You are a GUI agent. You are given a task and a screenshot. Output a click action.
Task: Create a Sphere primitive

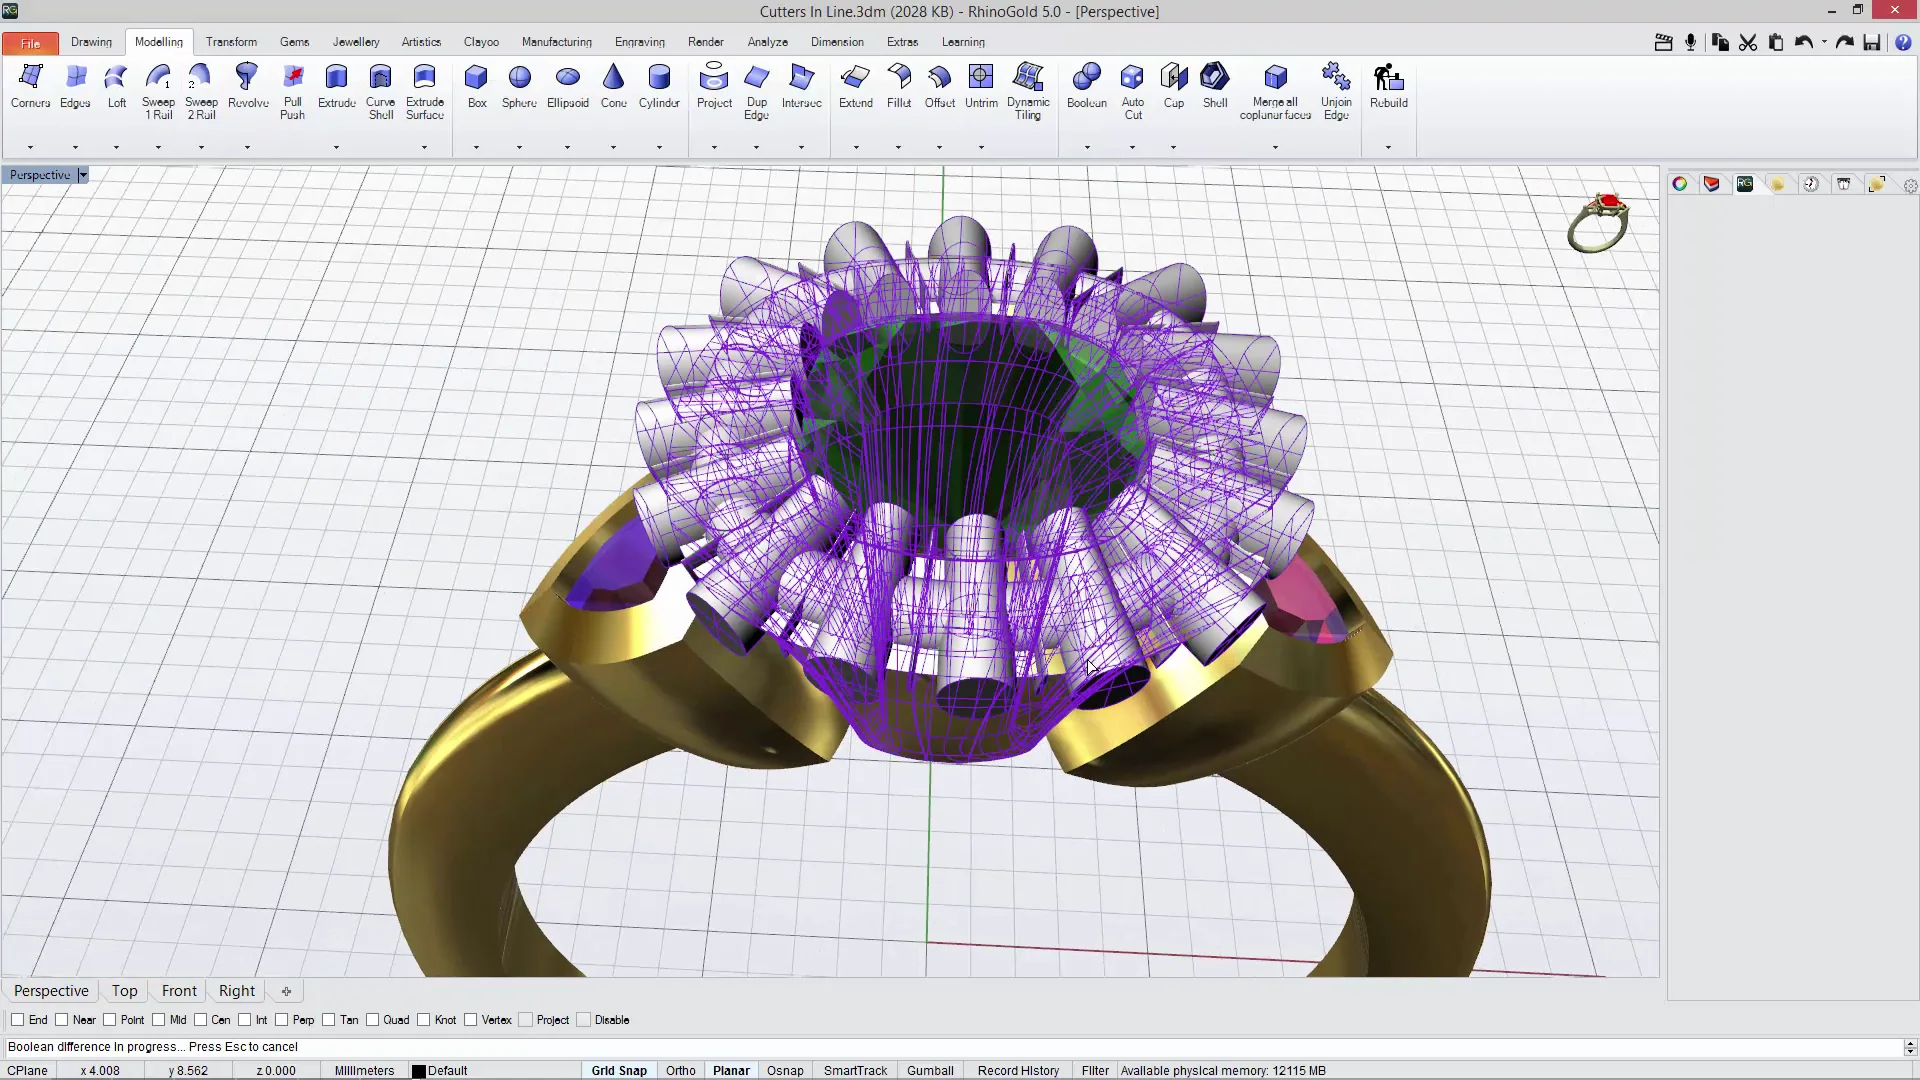(519, 86)
